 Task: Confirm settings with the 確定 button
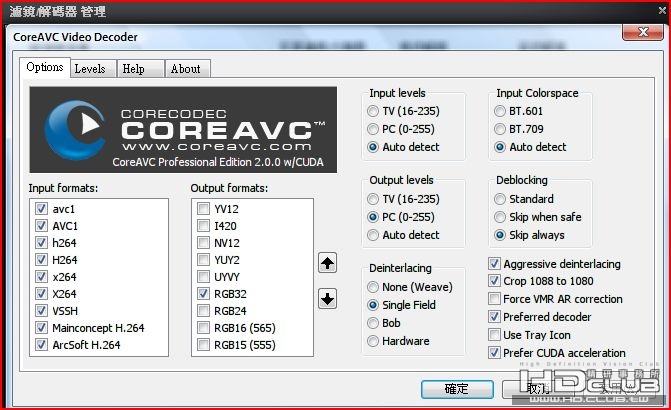[457, 389]
